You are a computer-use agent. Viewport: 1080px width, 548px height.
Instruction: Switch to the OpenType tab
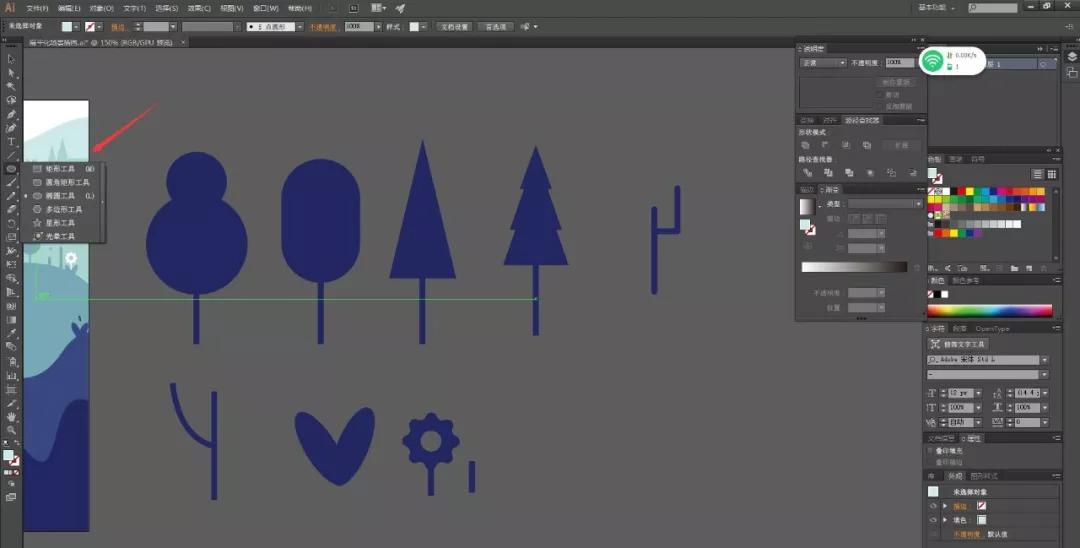[993, 328]
